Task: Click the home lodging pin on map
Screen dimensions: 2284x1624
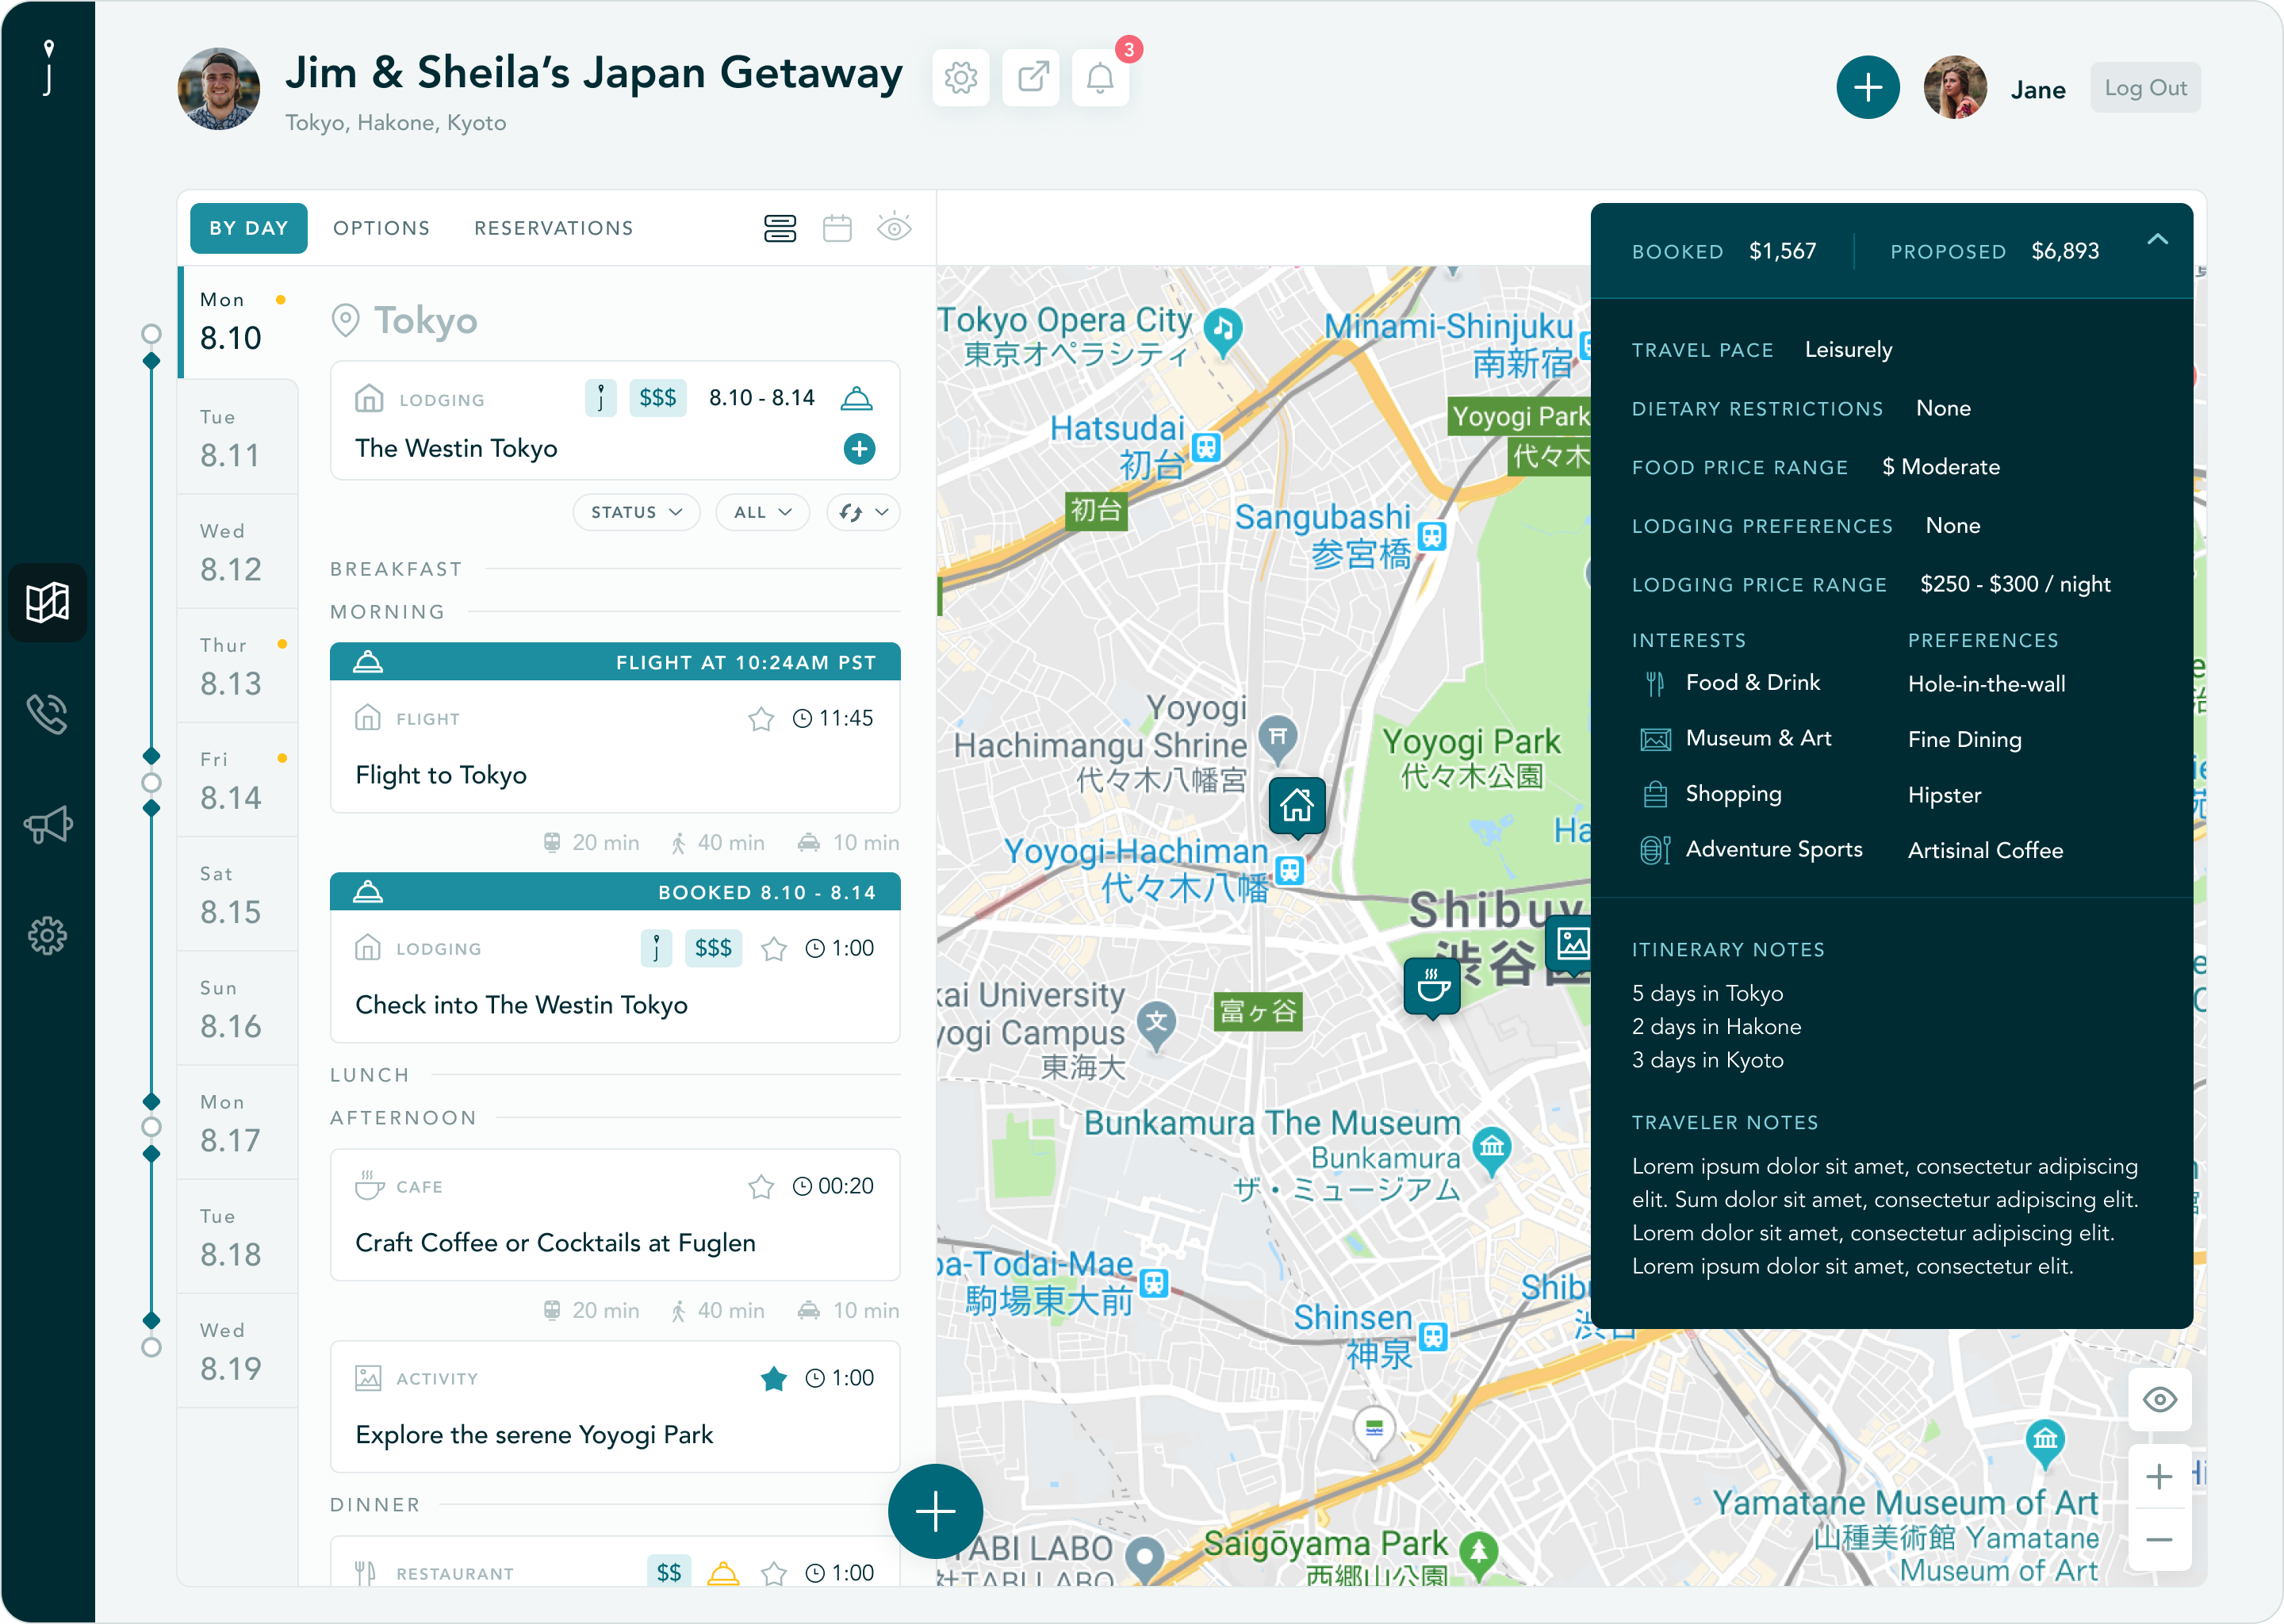Action: tap(1297, 805)
